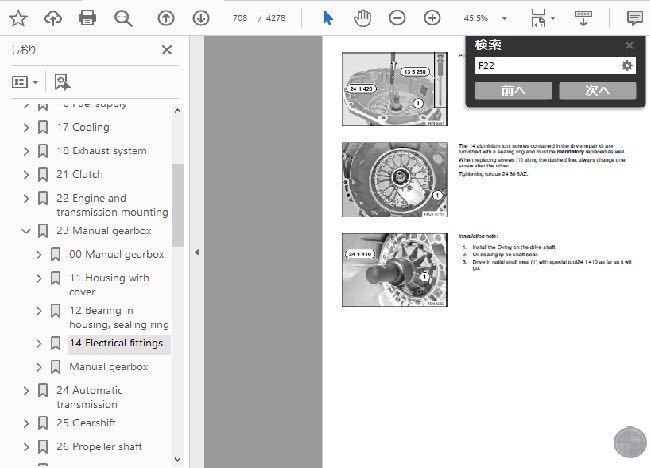Select the arrow selection tool
This screenshot has height=468, width=650.
click(328, 18)
